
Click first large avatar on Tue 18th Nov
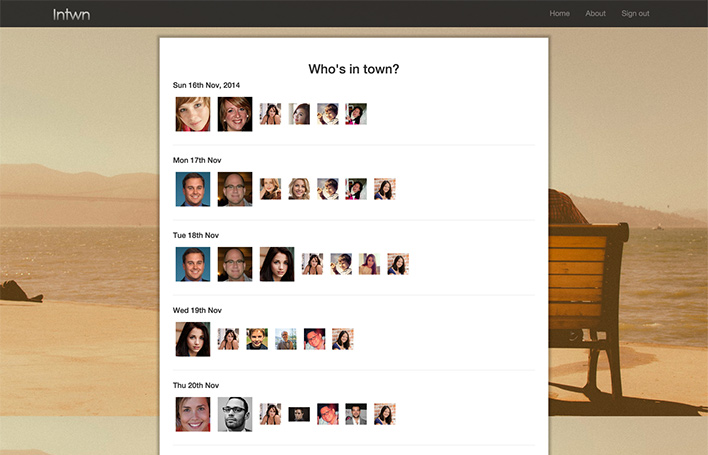pyautogui.click(x=193, y=264)
